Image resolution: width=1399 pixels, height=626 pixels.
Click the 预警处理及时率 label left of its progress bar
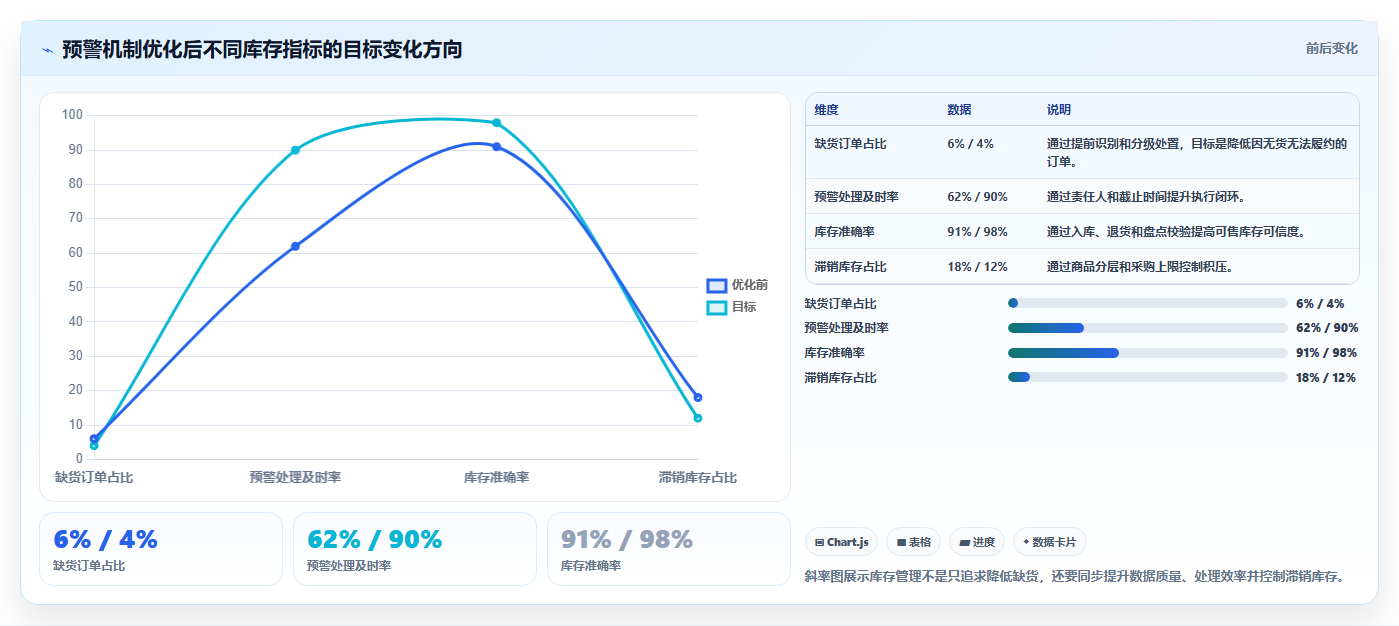click(847, 328)
